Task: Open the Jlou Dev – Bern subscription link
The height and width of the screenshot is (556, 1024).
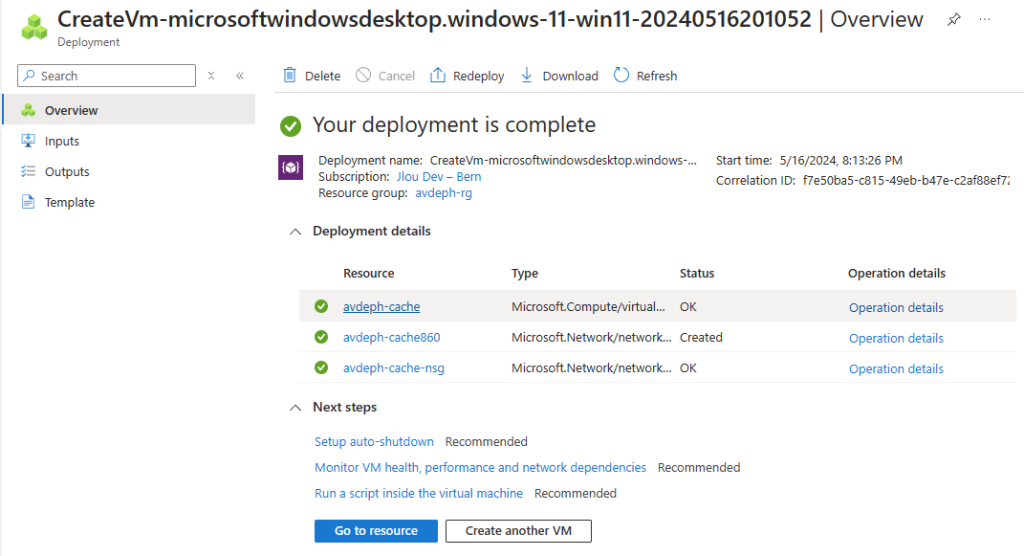Action: pos(439,176)
